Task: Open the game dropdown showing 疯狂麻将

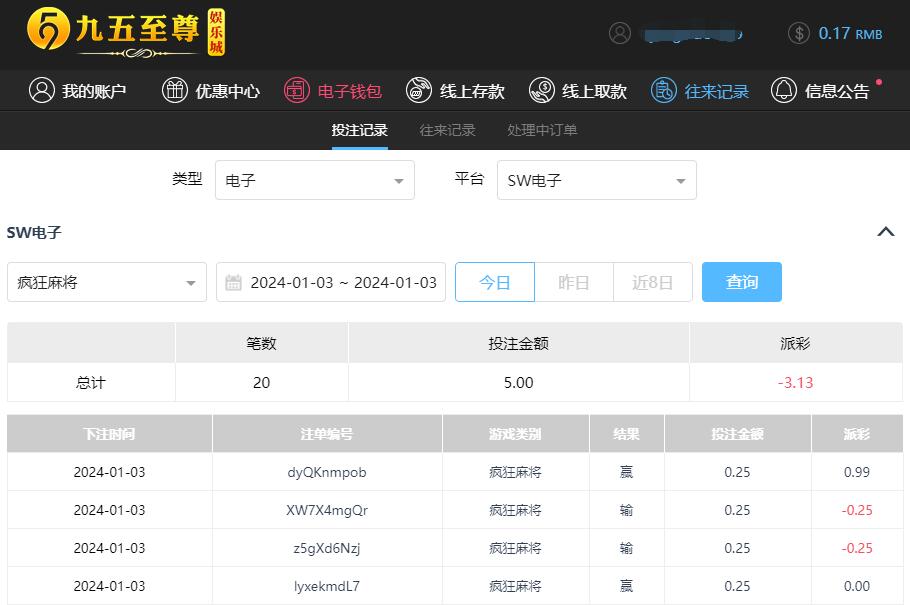Action: coord(107,282)
